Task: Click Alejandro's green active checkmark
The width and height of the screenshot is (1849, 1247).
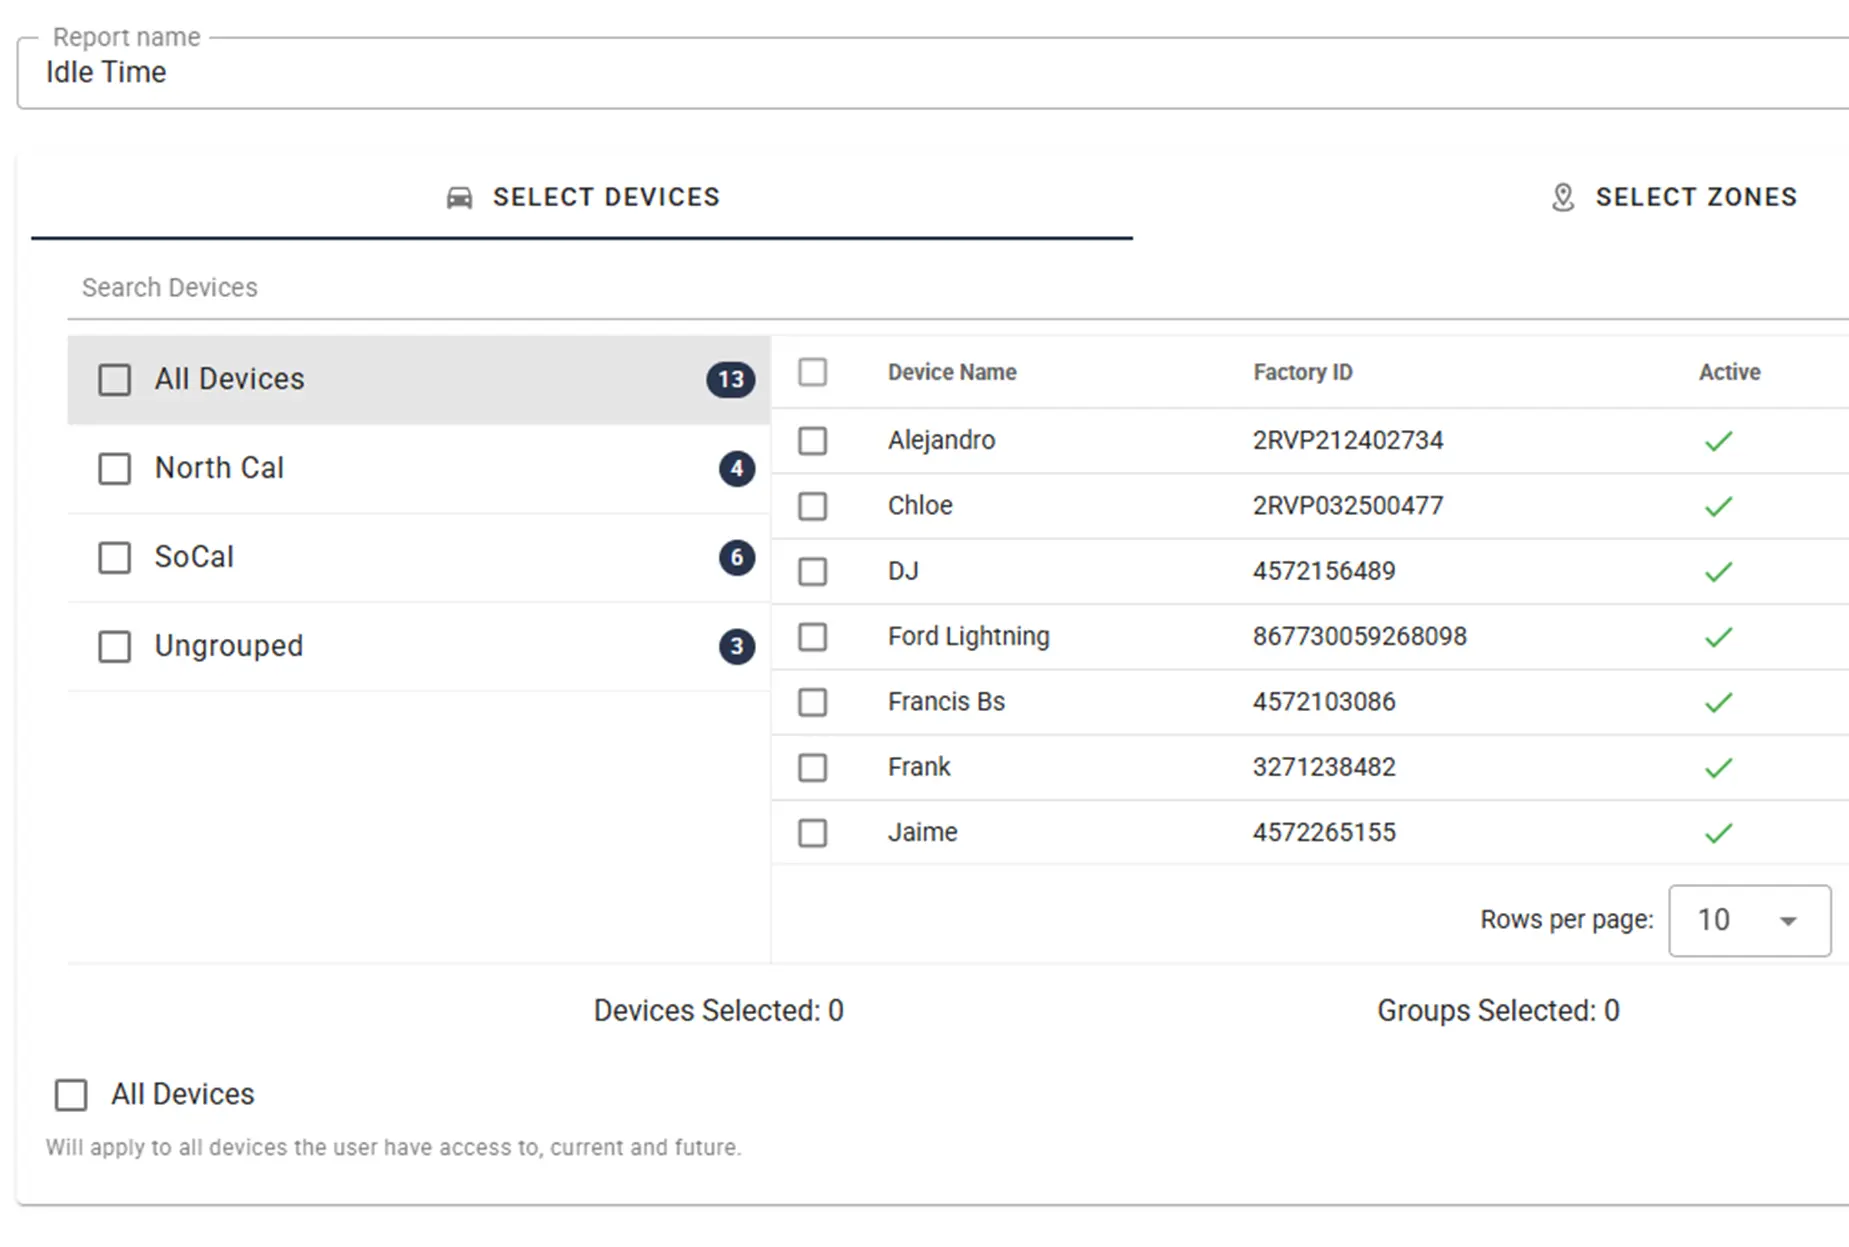Action: [x=1718, y=441]
